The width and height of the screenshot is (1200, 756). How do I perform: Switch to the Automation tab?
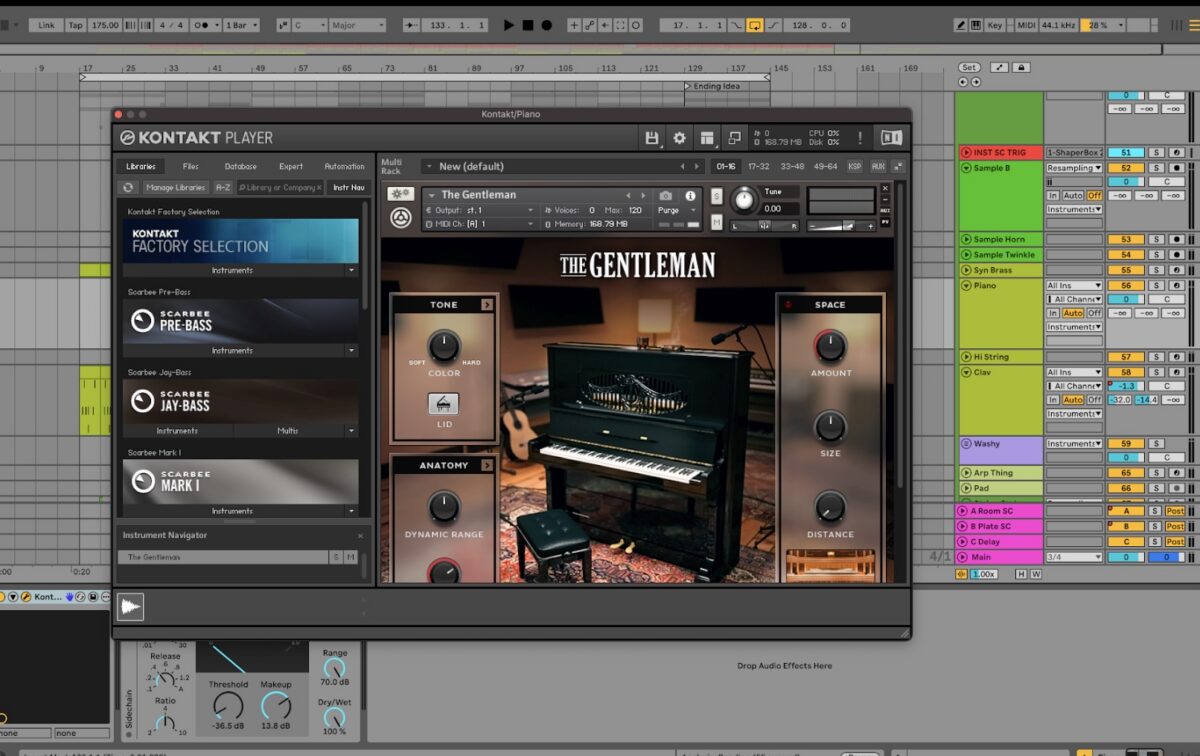(x=345, y=166)
